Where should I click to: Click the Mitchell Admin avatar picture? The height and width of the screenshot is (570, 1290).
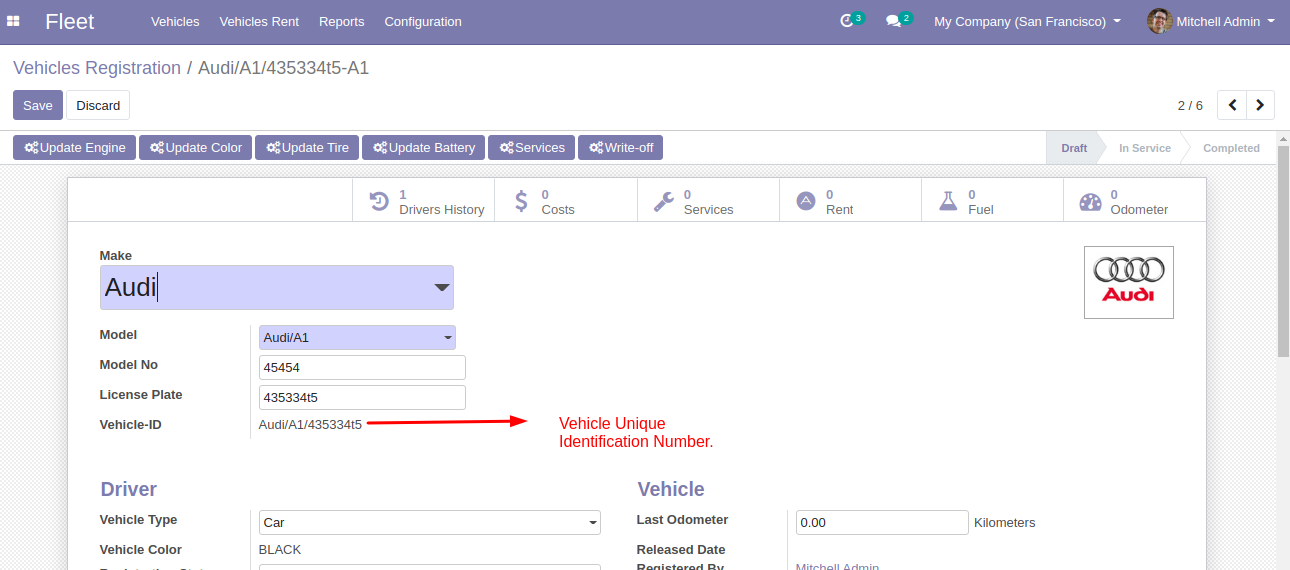click(x=1159, y=21)
